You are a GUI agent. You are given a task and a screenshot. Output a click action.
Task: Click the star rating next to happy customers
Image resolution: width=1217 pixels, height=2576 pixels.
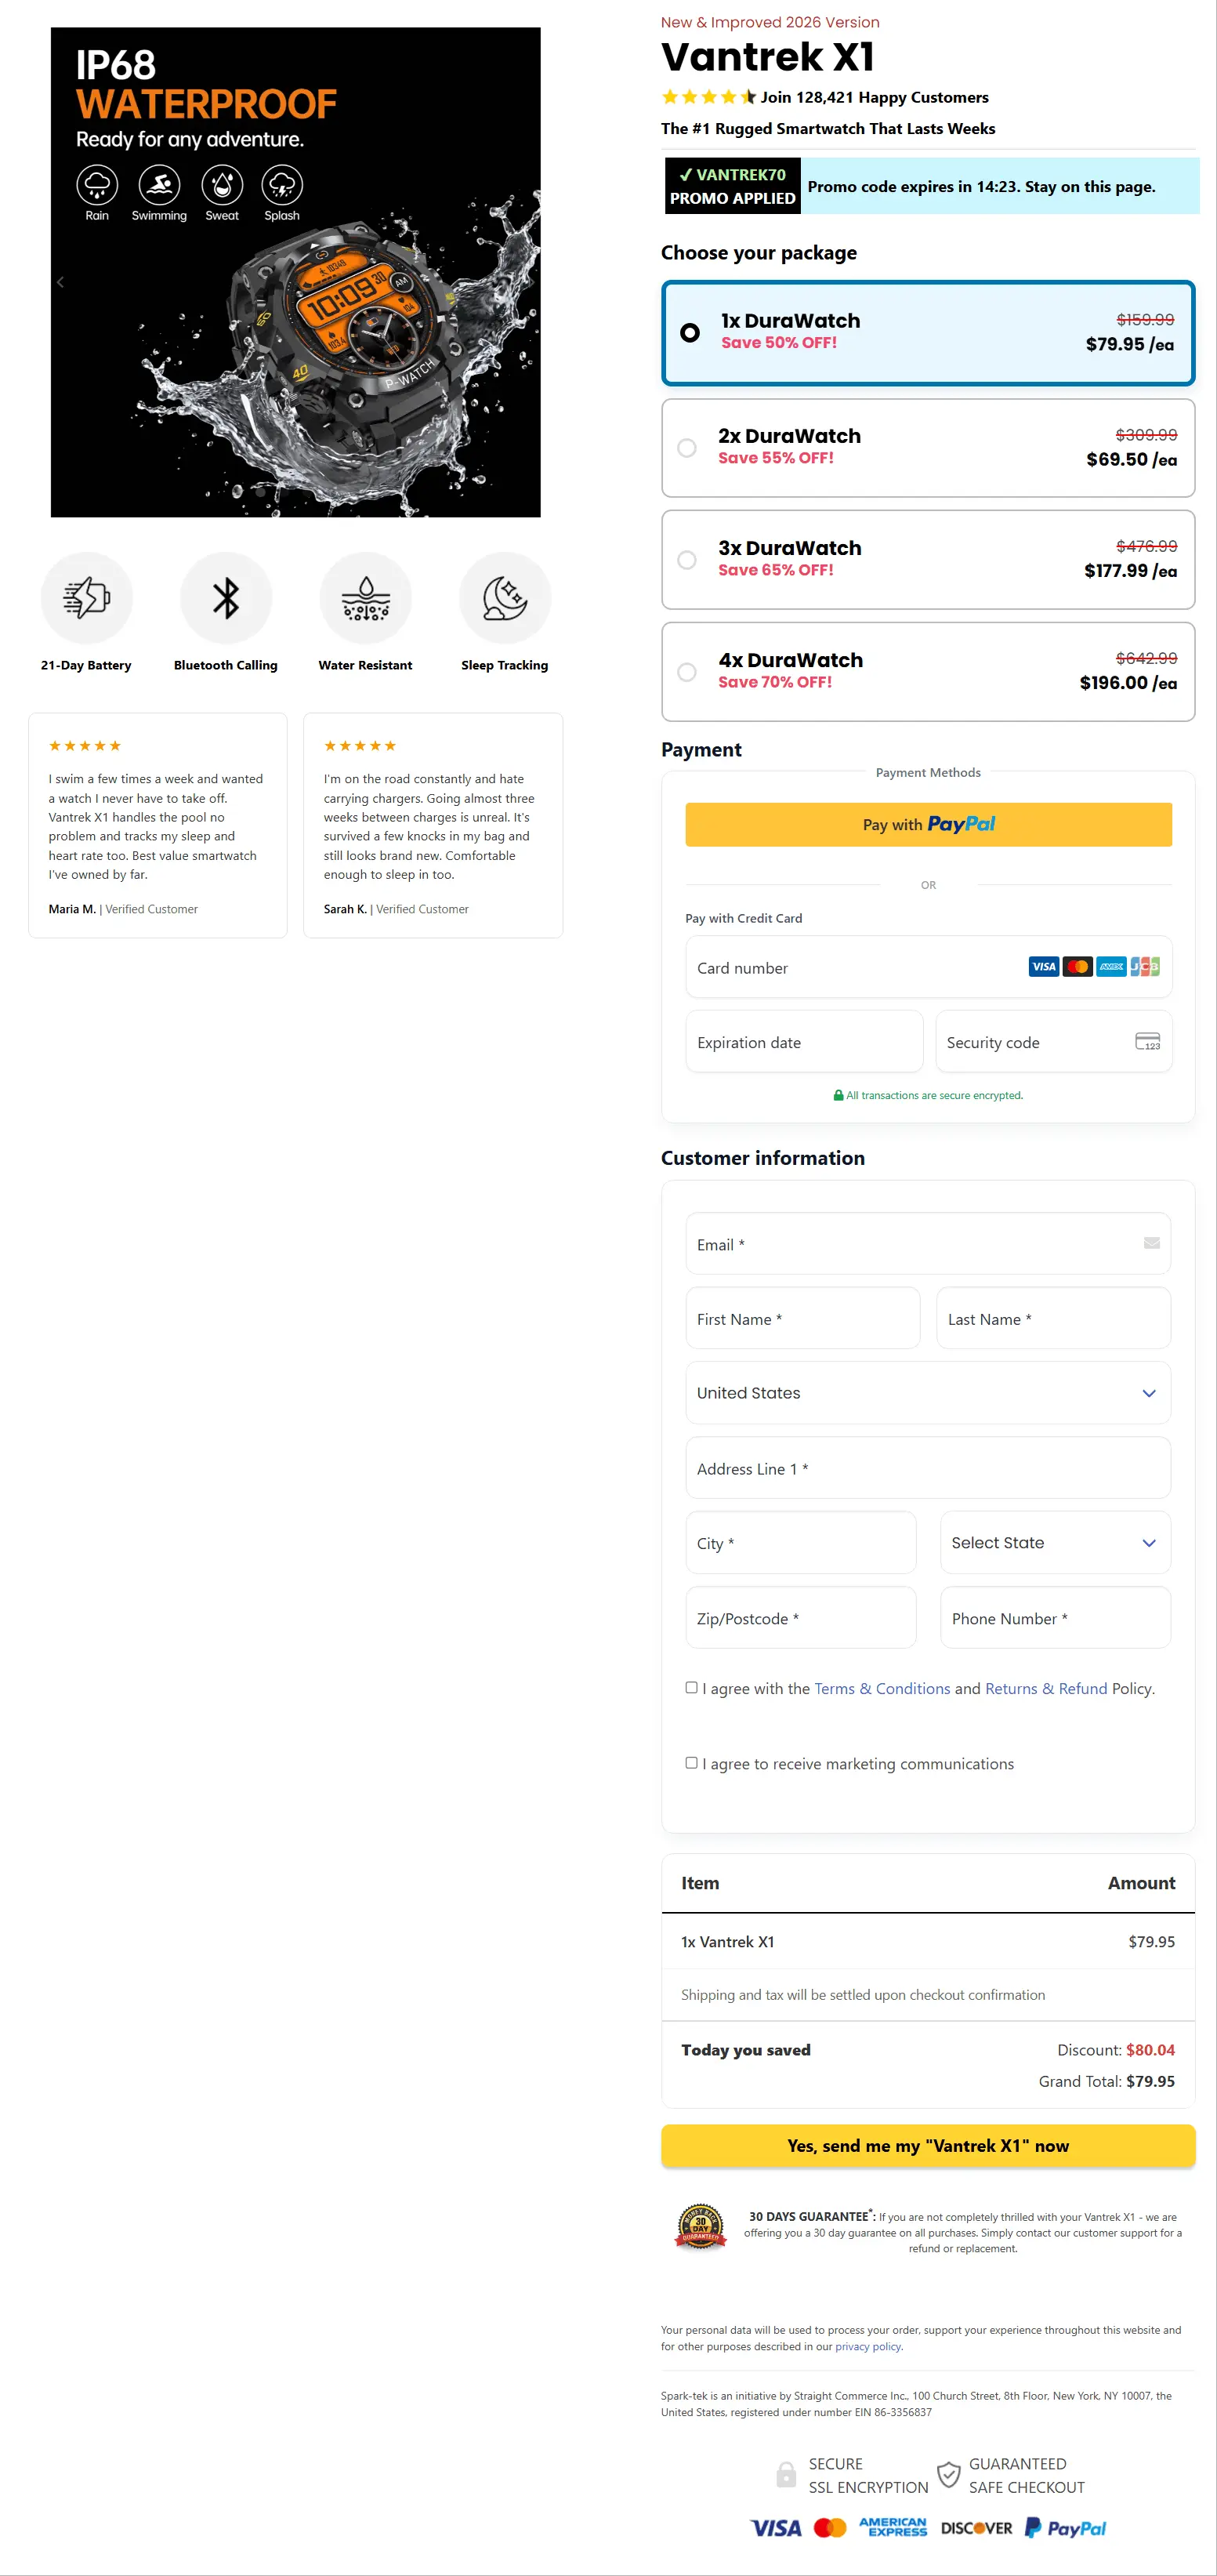pos(708,97)
